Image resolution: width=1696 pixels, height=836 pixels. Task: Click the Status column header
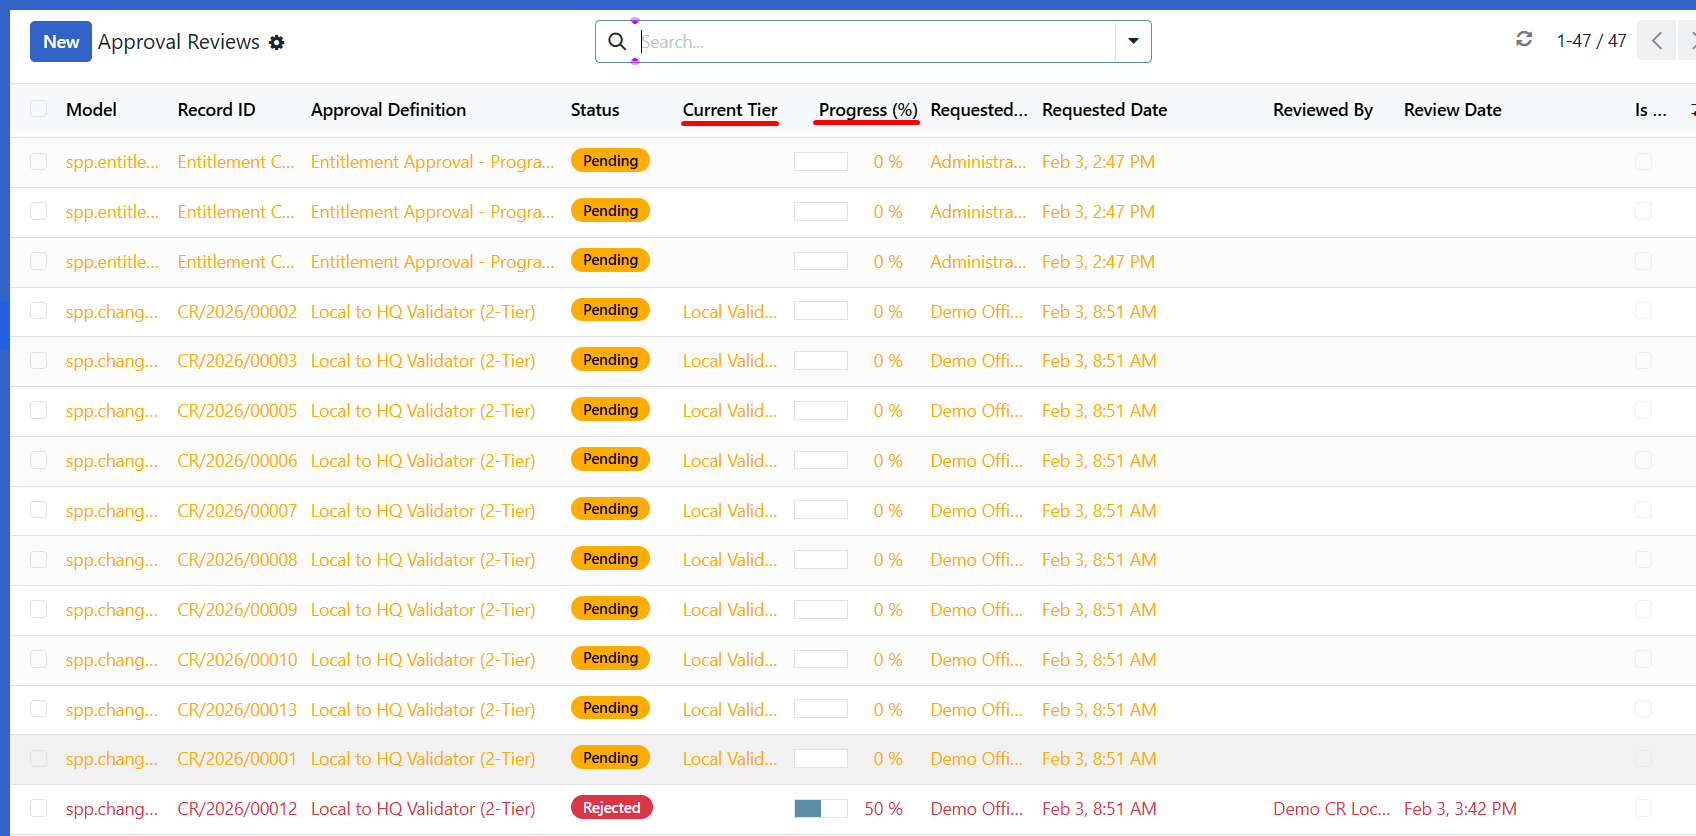pos(595,110)
